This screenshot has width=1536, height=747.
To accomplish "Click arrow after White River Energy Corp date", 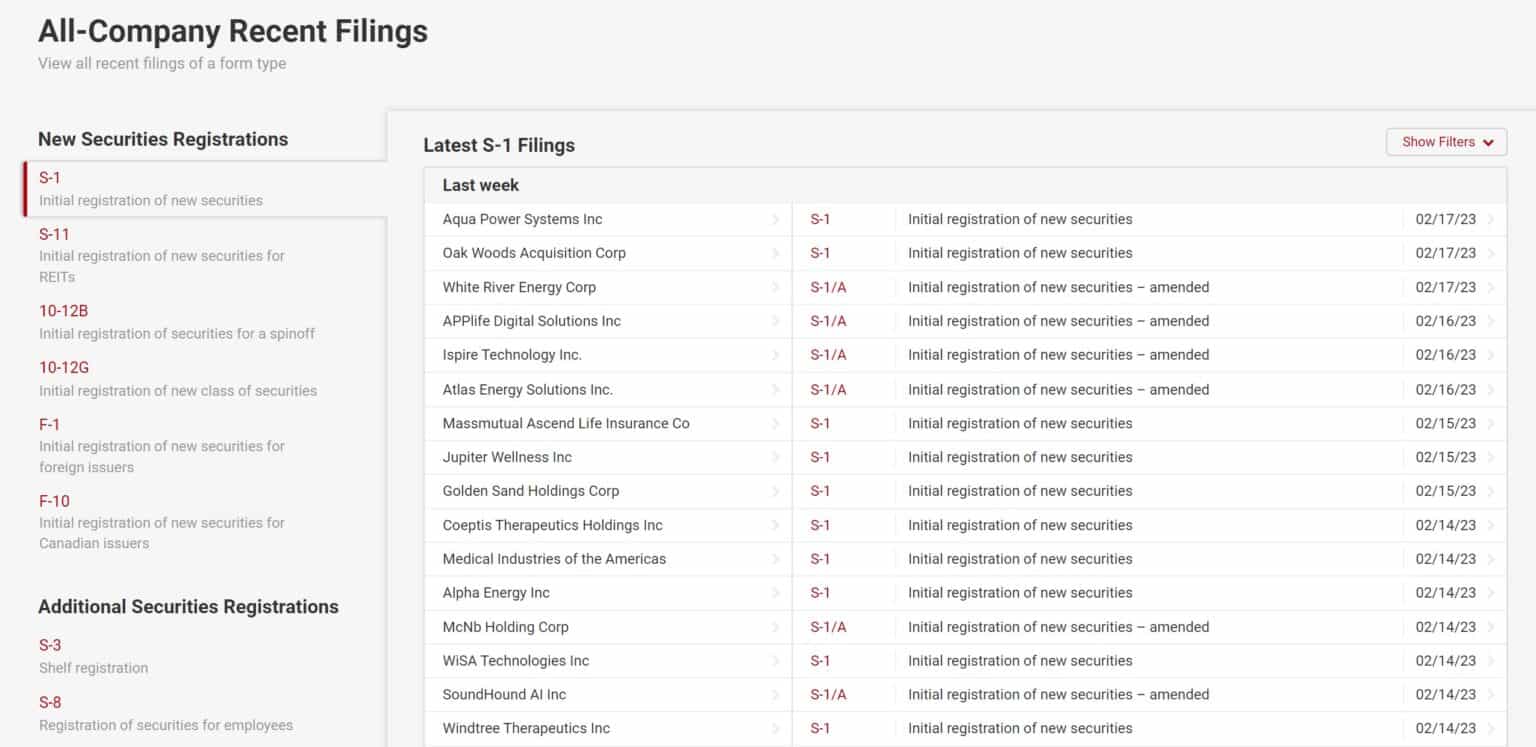I will 1491,288.
